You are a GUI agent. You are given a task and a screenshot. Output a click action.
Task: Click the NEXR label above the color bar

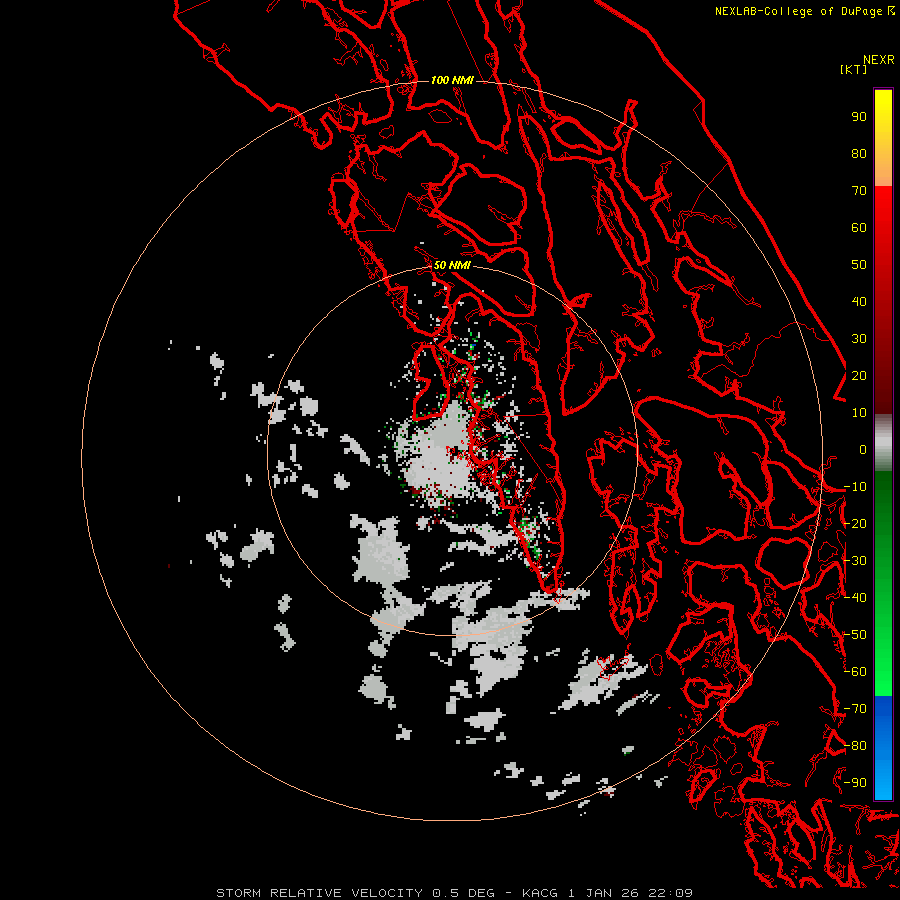click(878, 60)
